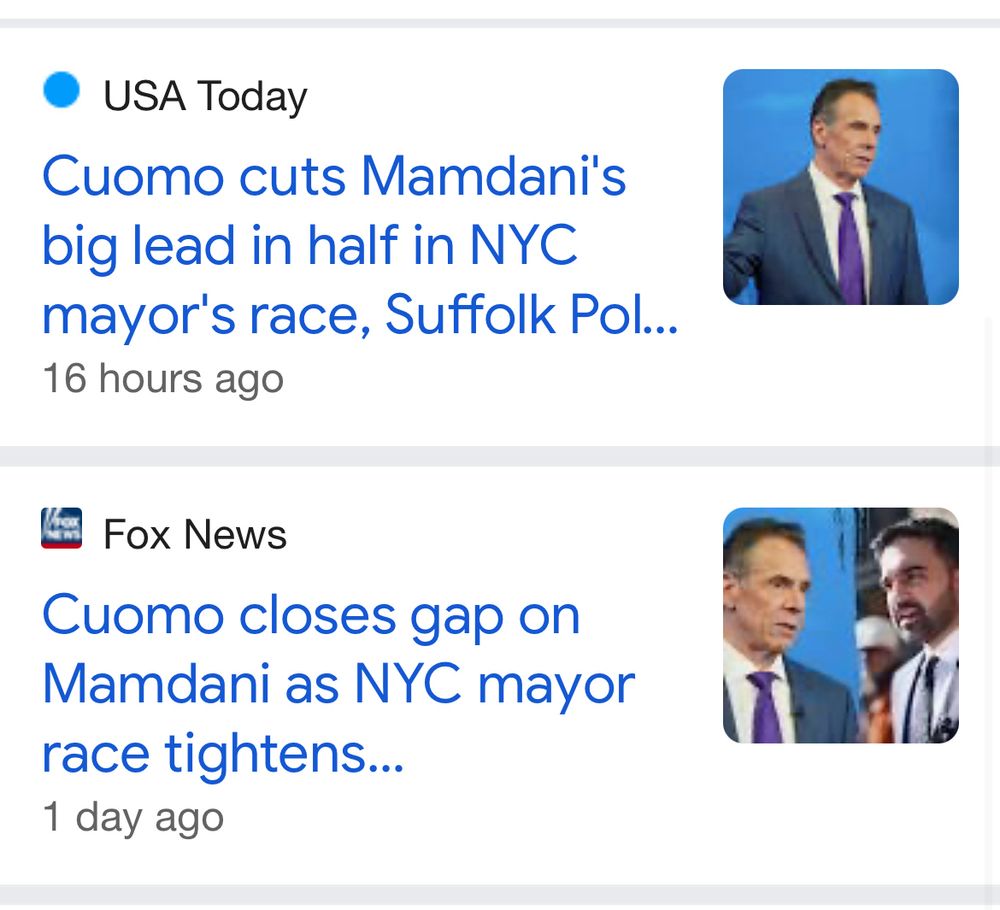
Task: Click the "1 day ago" timestamp
Action: [133, 817]
